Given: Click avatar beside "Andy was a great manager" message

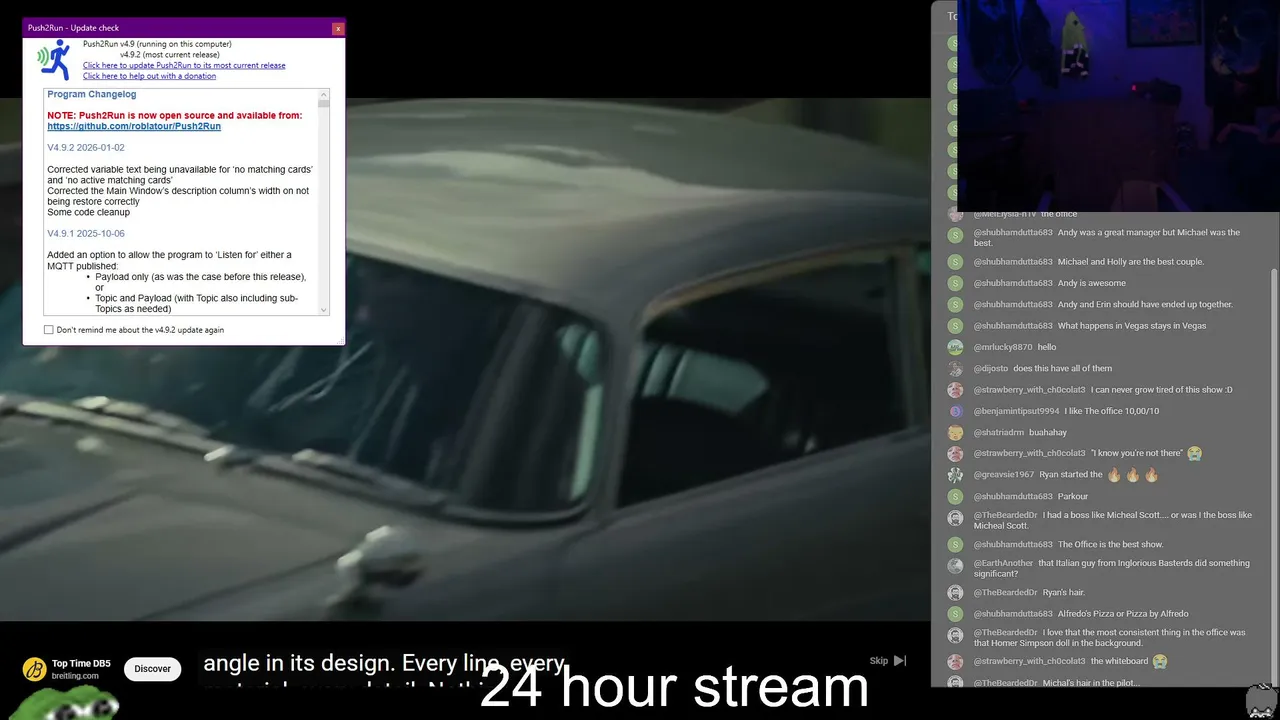Looking at the screenshot, I should pyautogui.click(x=955, y=235).
